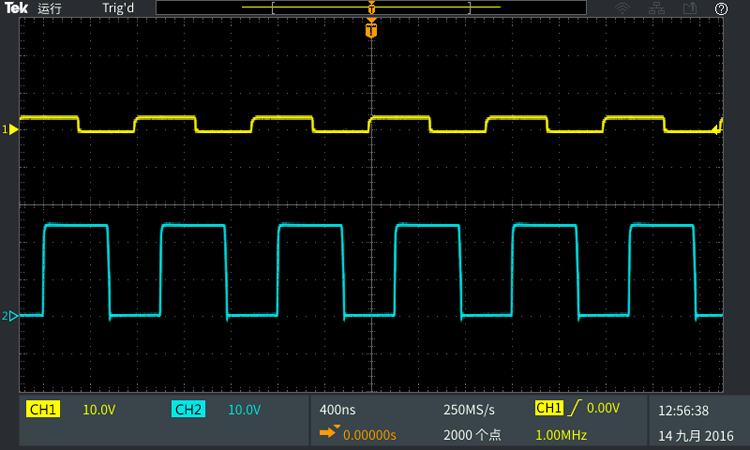Click the date 14 九月 2016
Viewport: 750px width, 450px height.
pos(695,436)
